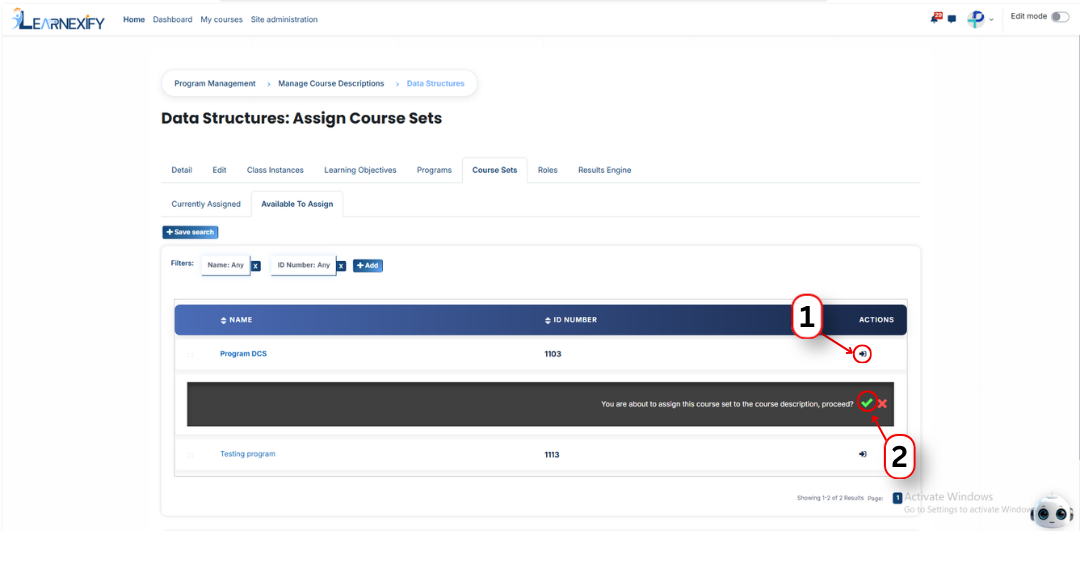Go to page 1 in the pagination

[x=897, y=498]
